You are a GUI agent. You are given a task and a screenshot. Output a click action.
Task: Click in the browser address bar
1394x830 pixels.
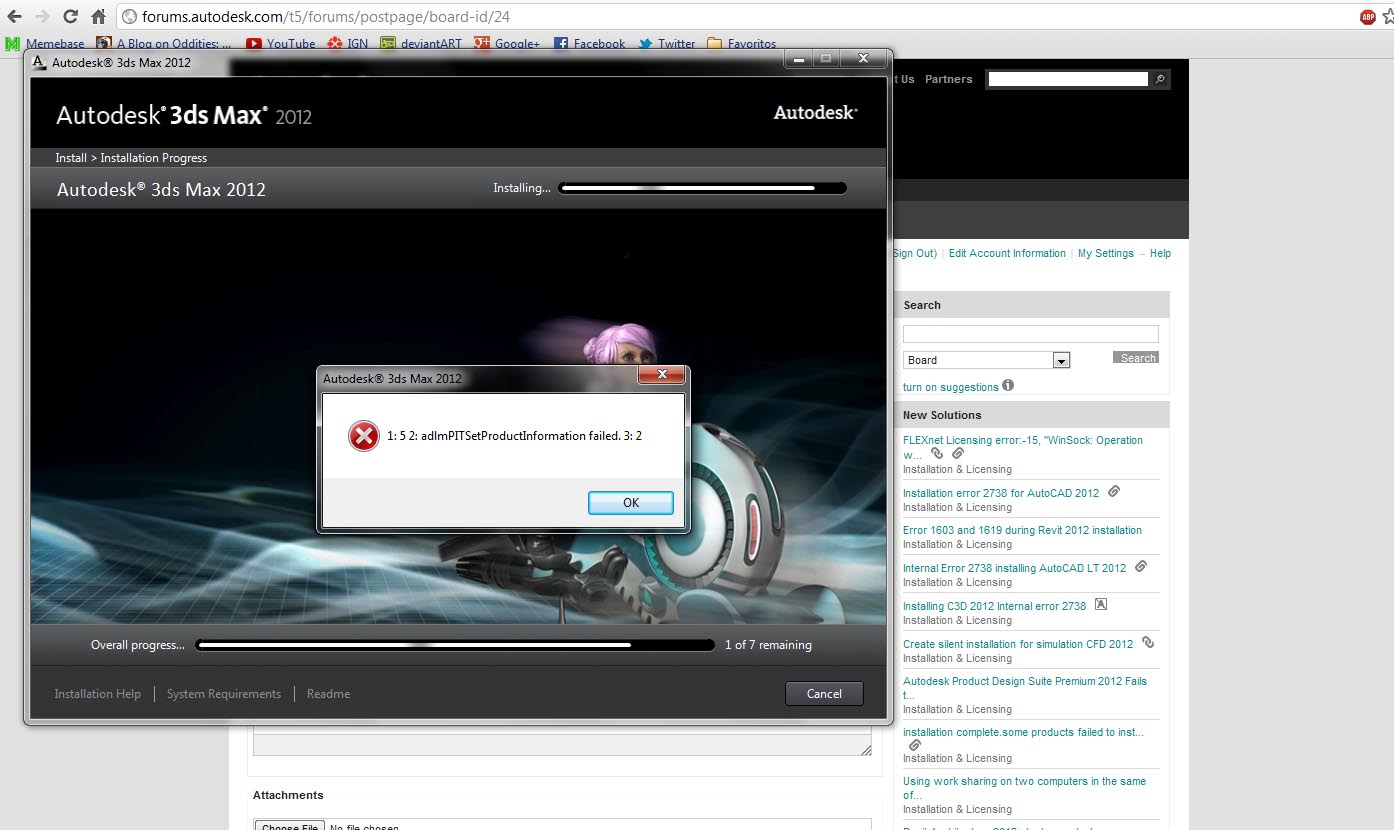click(x=735, y=17)
